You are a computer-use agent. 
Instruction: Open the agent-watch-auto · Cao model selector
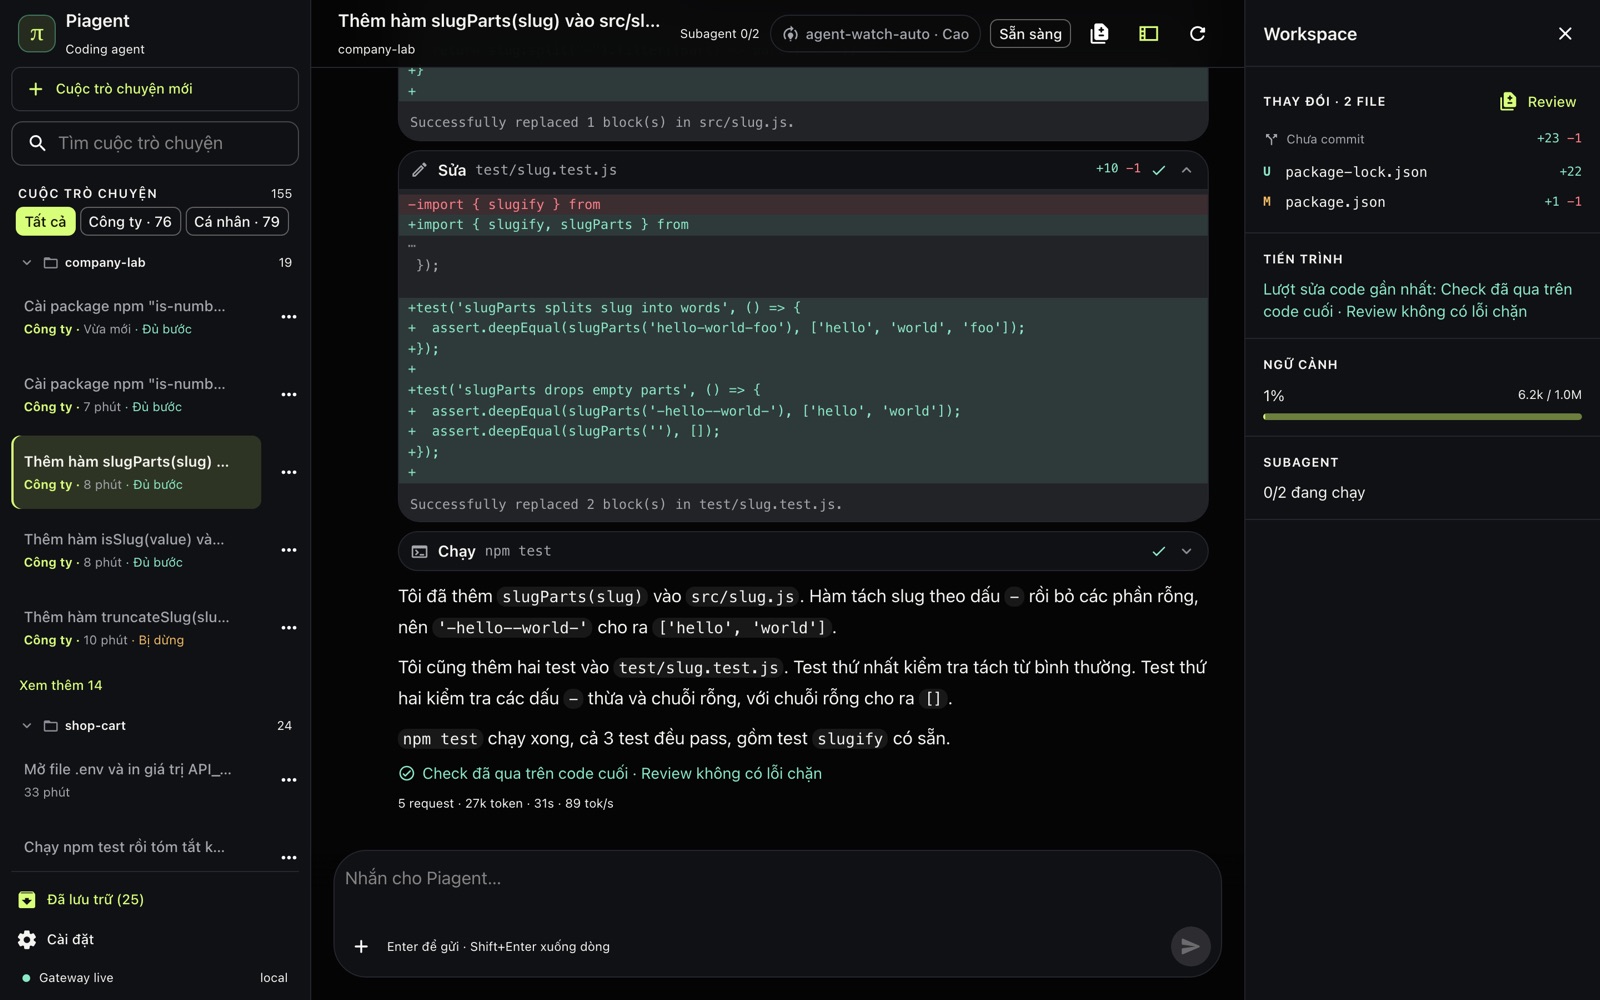[875, 34]
